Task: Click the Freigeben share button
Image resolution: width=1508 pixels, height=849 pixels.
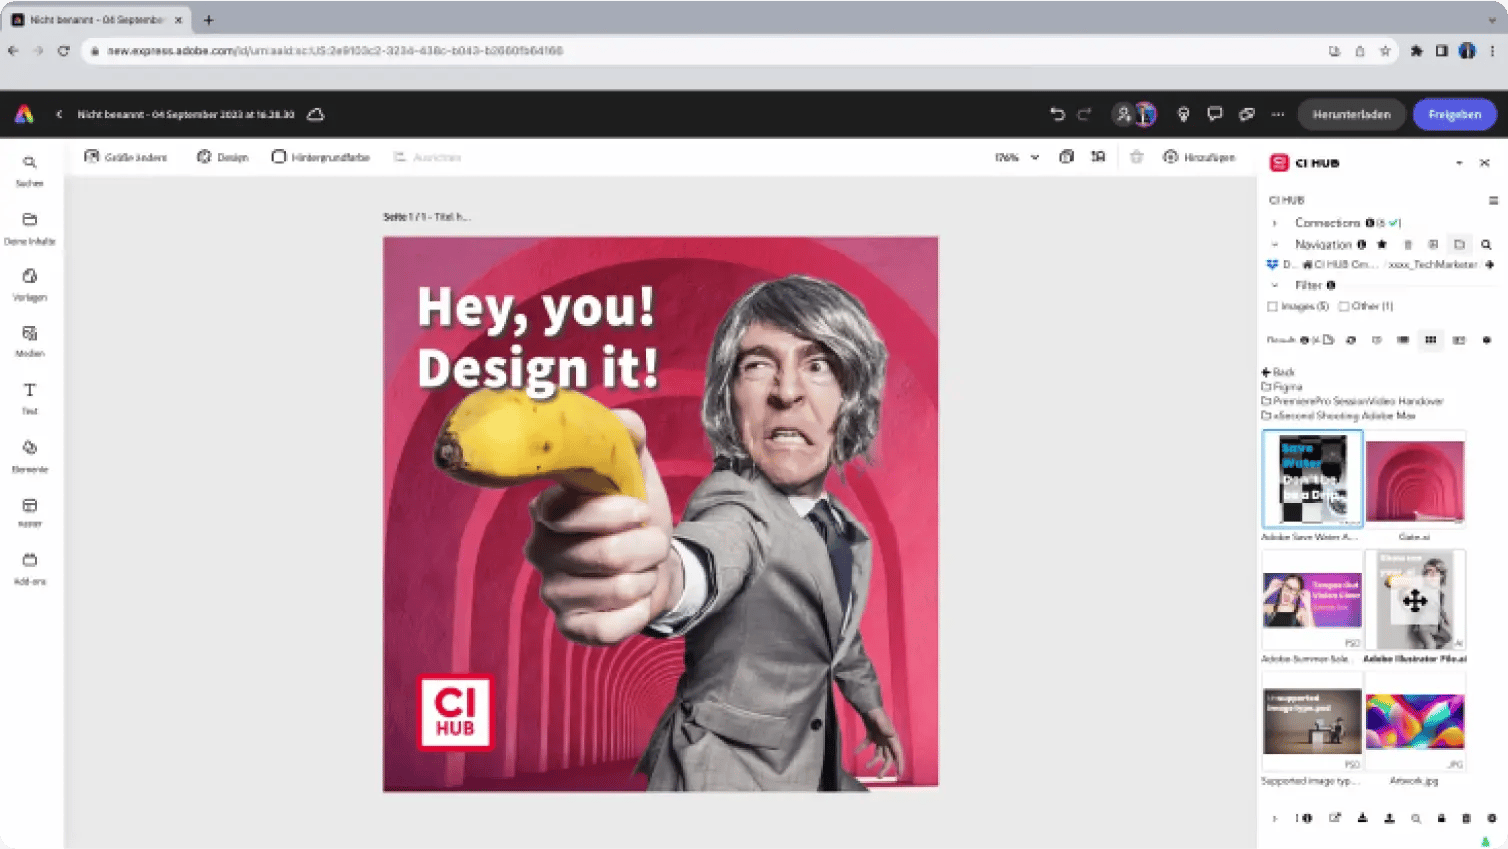Action: [1454, 114]
